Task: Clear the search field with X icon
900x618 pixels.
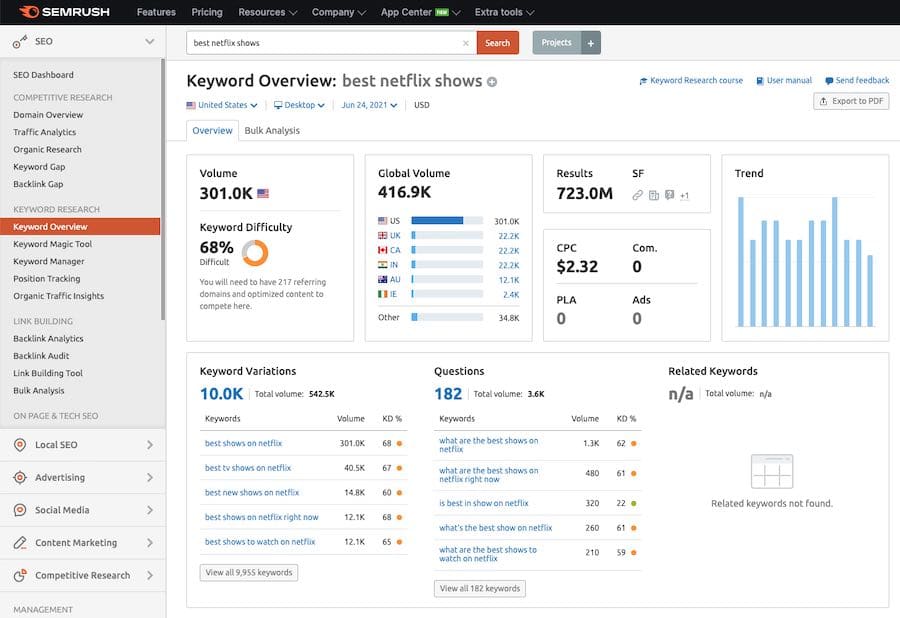Action: pyautogui.click(x=465, y=43)
